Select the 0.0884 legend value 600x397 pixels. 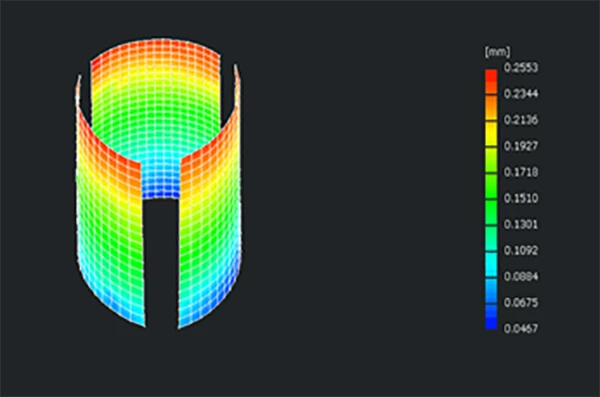tap(521, 276)
